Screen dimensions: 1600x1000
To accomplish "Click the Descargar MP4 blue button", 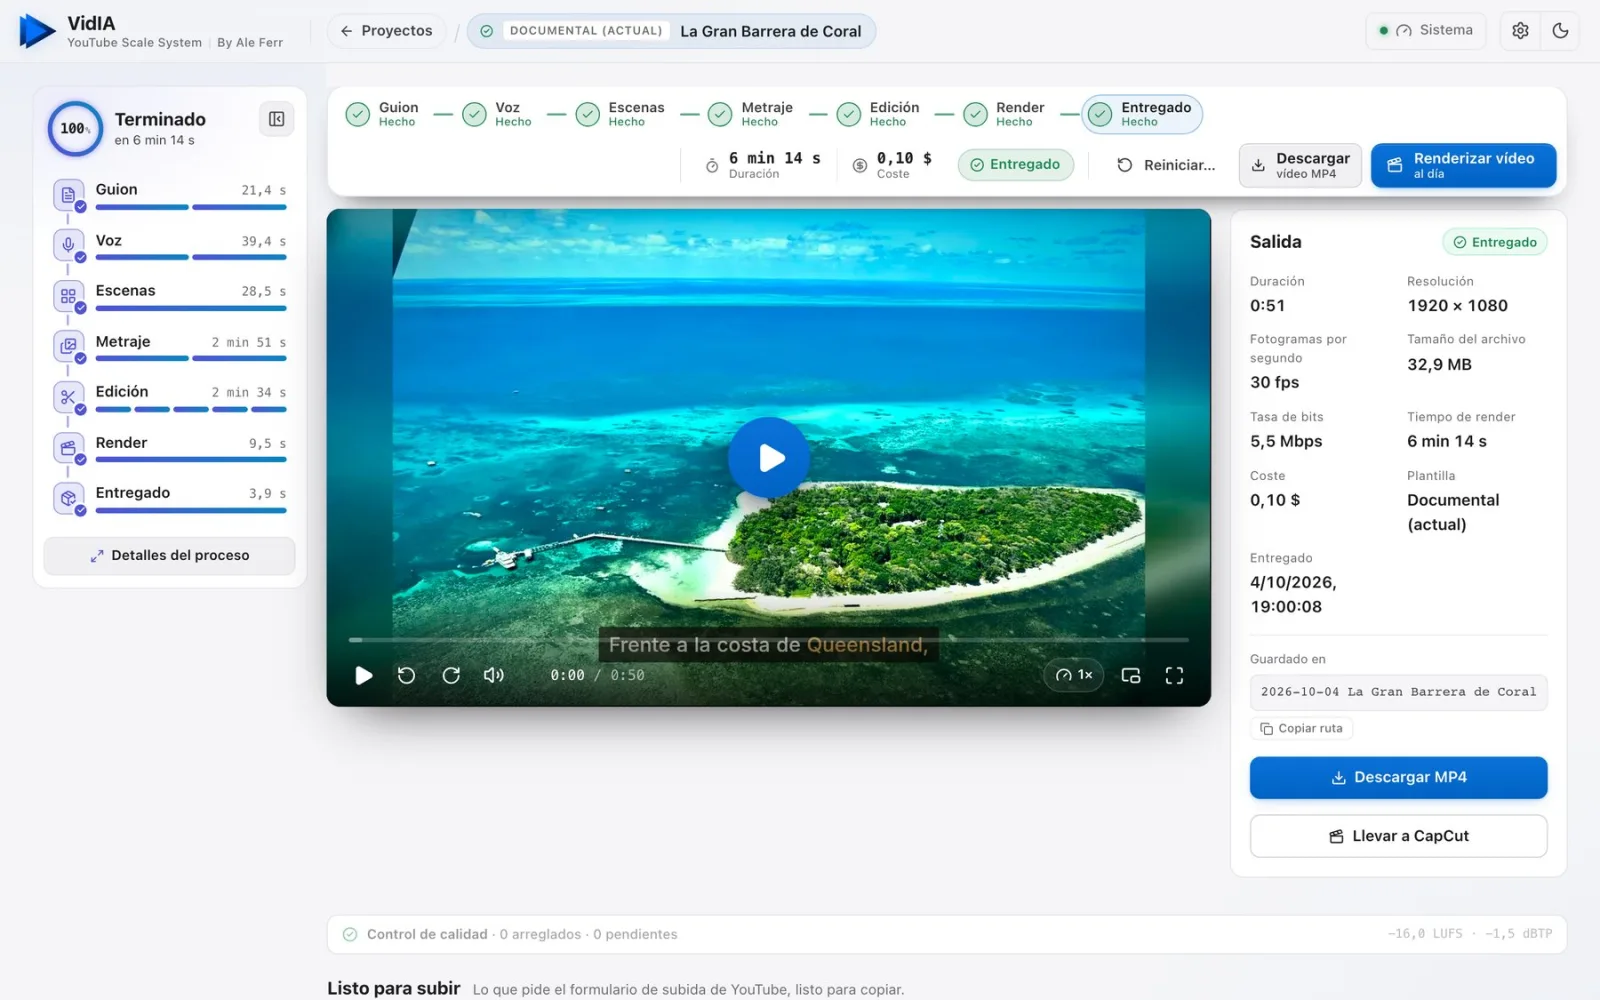I will pos(1398,777).
